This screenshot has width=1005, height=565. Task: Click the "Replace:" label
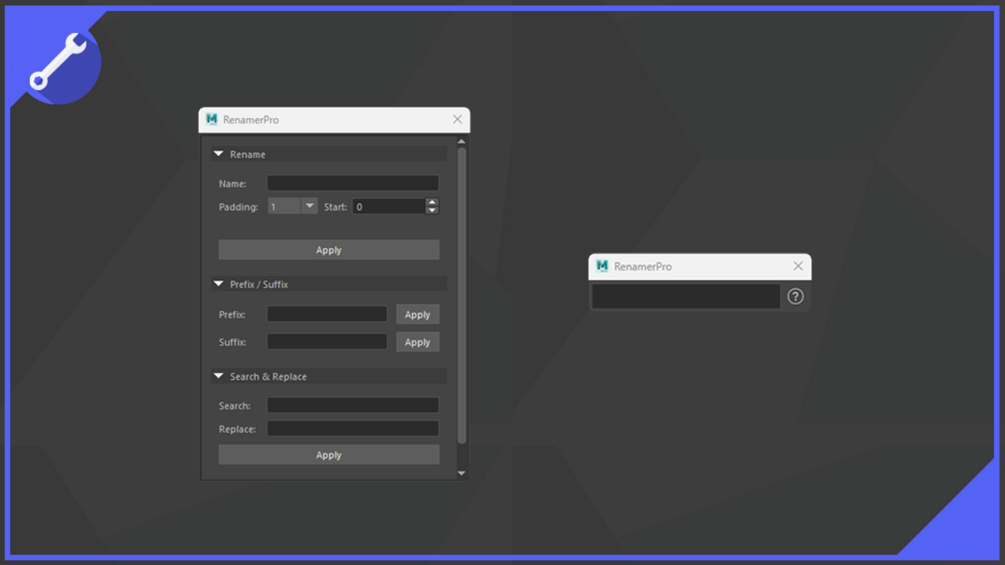click(237, 429)
